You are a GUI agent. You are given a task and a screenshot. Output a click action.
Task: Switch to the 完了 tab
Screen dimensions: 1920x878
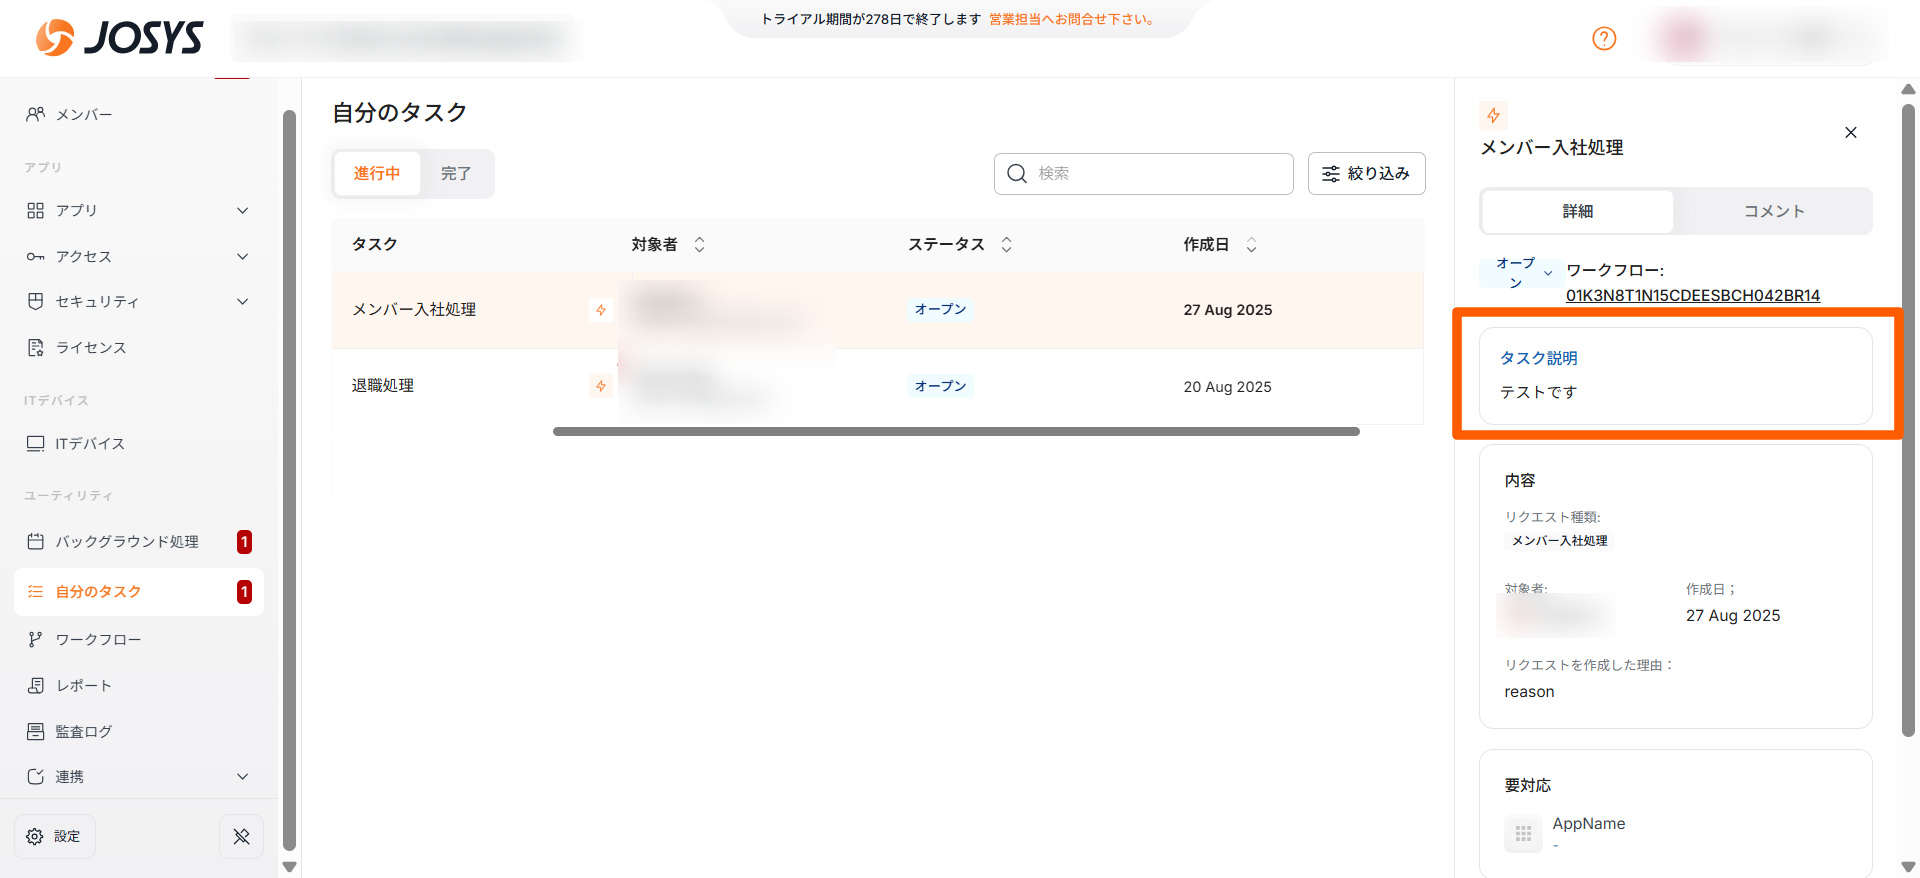(x=456, y=173)
